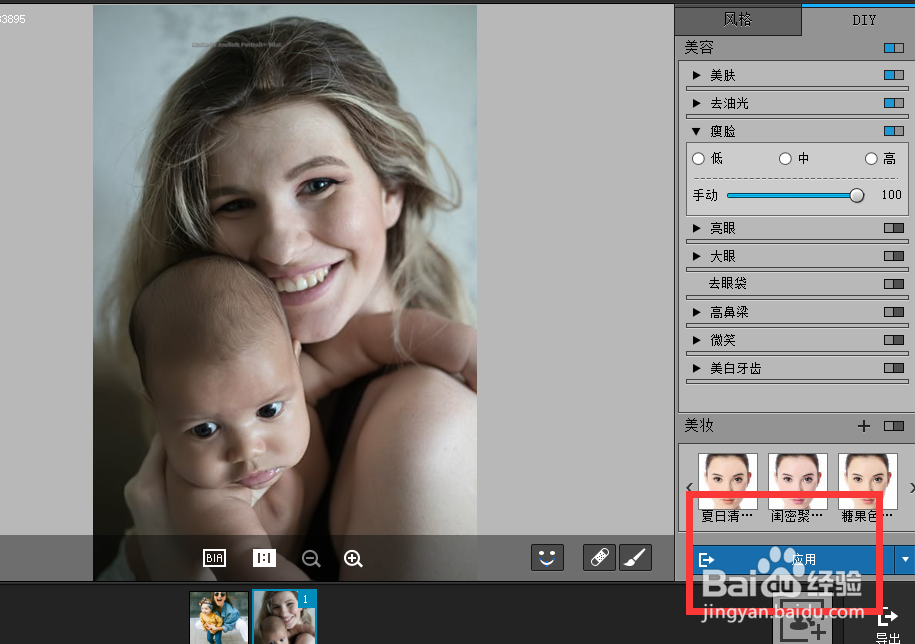Click the 去眼袋 label
915x644 pixels.
click(728, 284)
